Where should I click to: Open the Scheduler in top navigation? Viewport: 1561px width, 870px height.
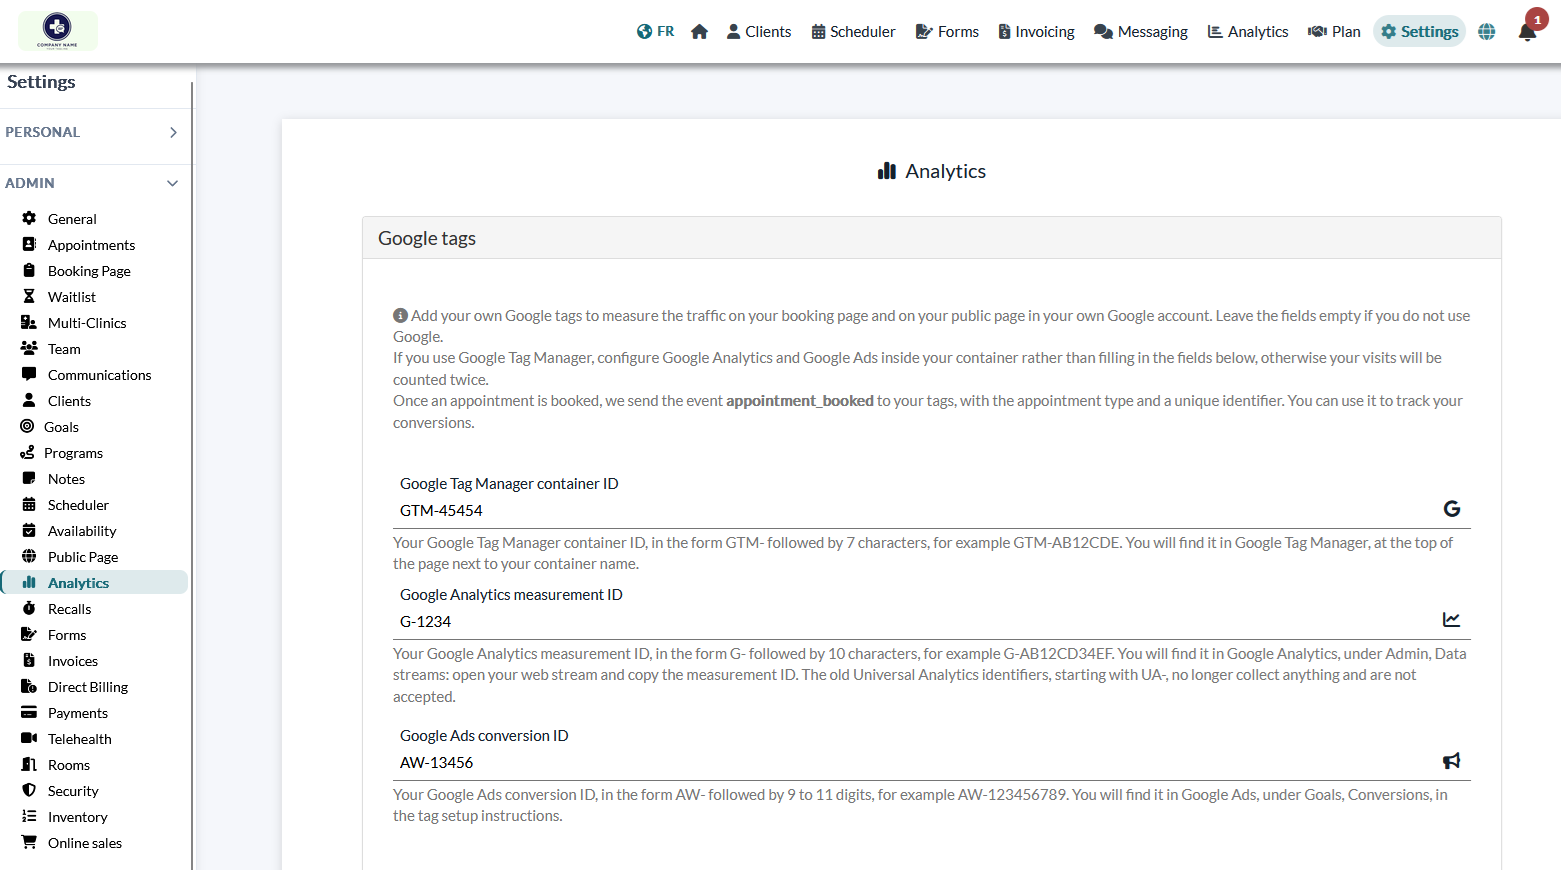(x=853, y=31)
